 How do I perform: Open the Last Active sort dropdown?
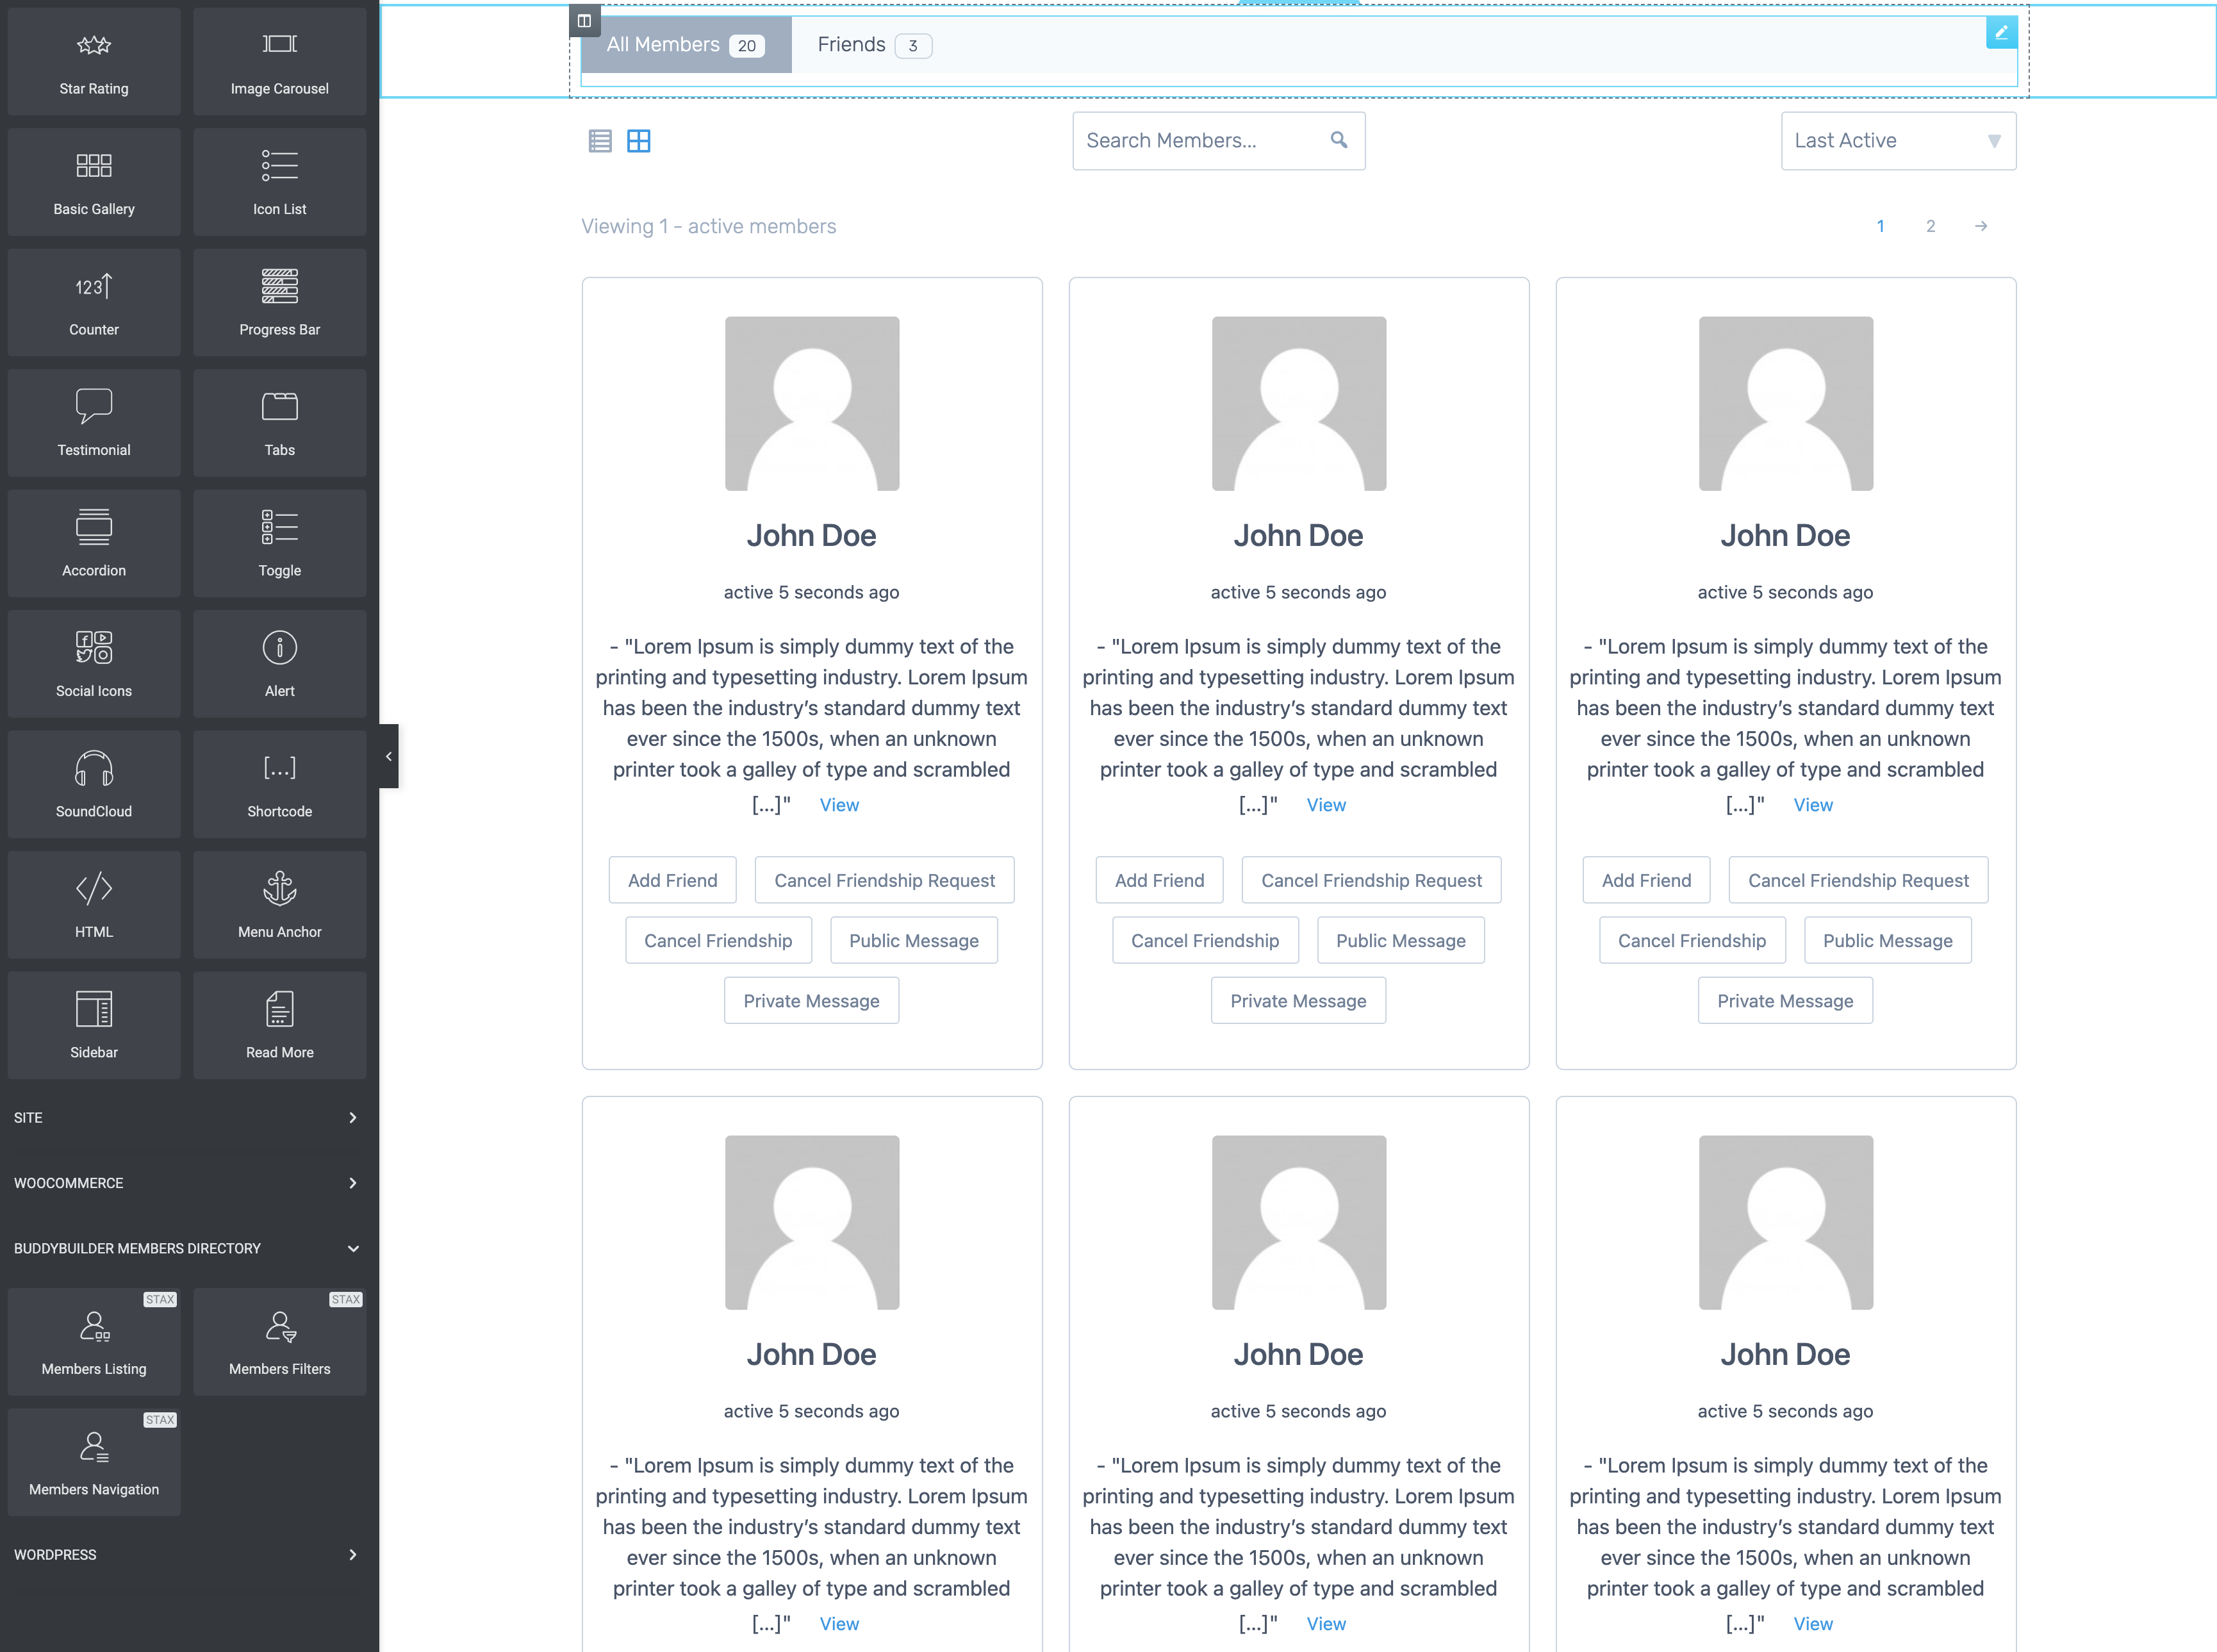coord(1897,140)
